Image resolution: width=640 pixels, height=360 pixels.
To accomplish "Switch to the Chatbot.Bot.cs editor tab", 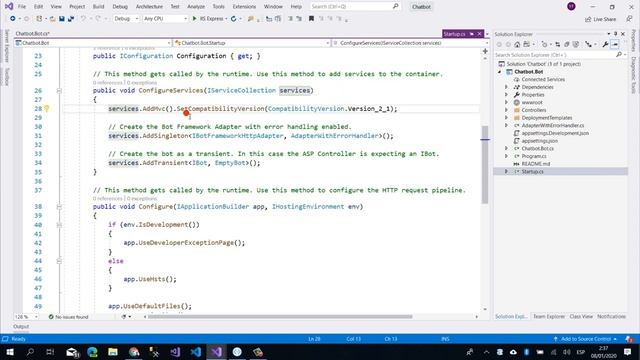I will tap(33, 33).
